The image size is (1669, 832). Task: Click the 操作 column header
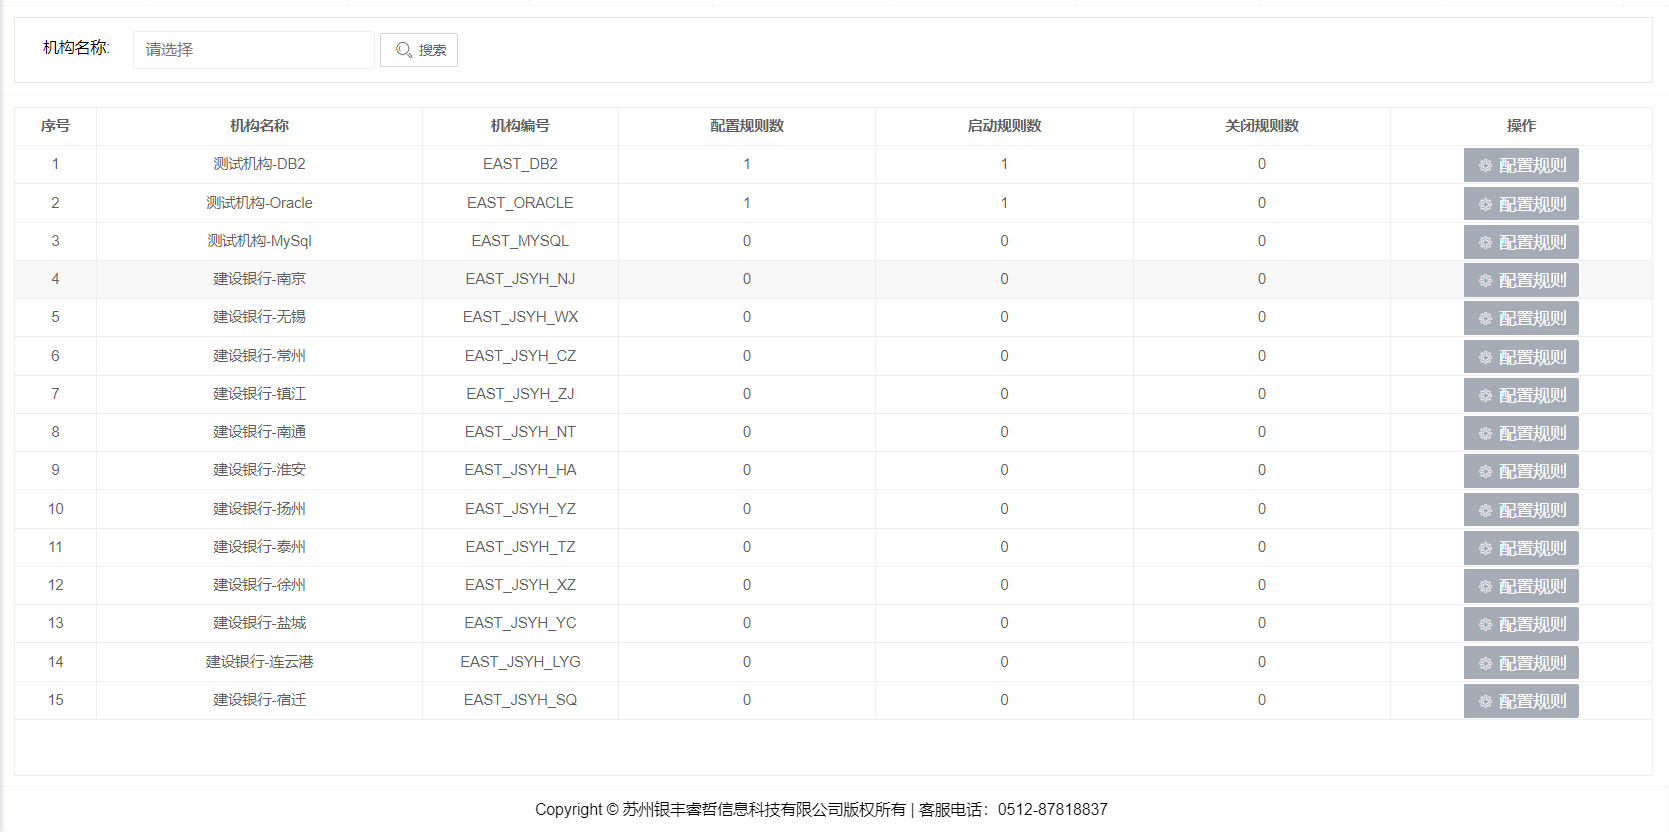(1521, 126)
